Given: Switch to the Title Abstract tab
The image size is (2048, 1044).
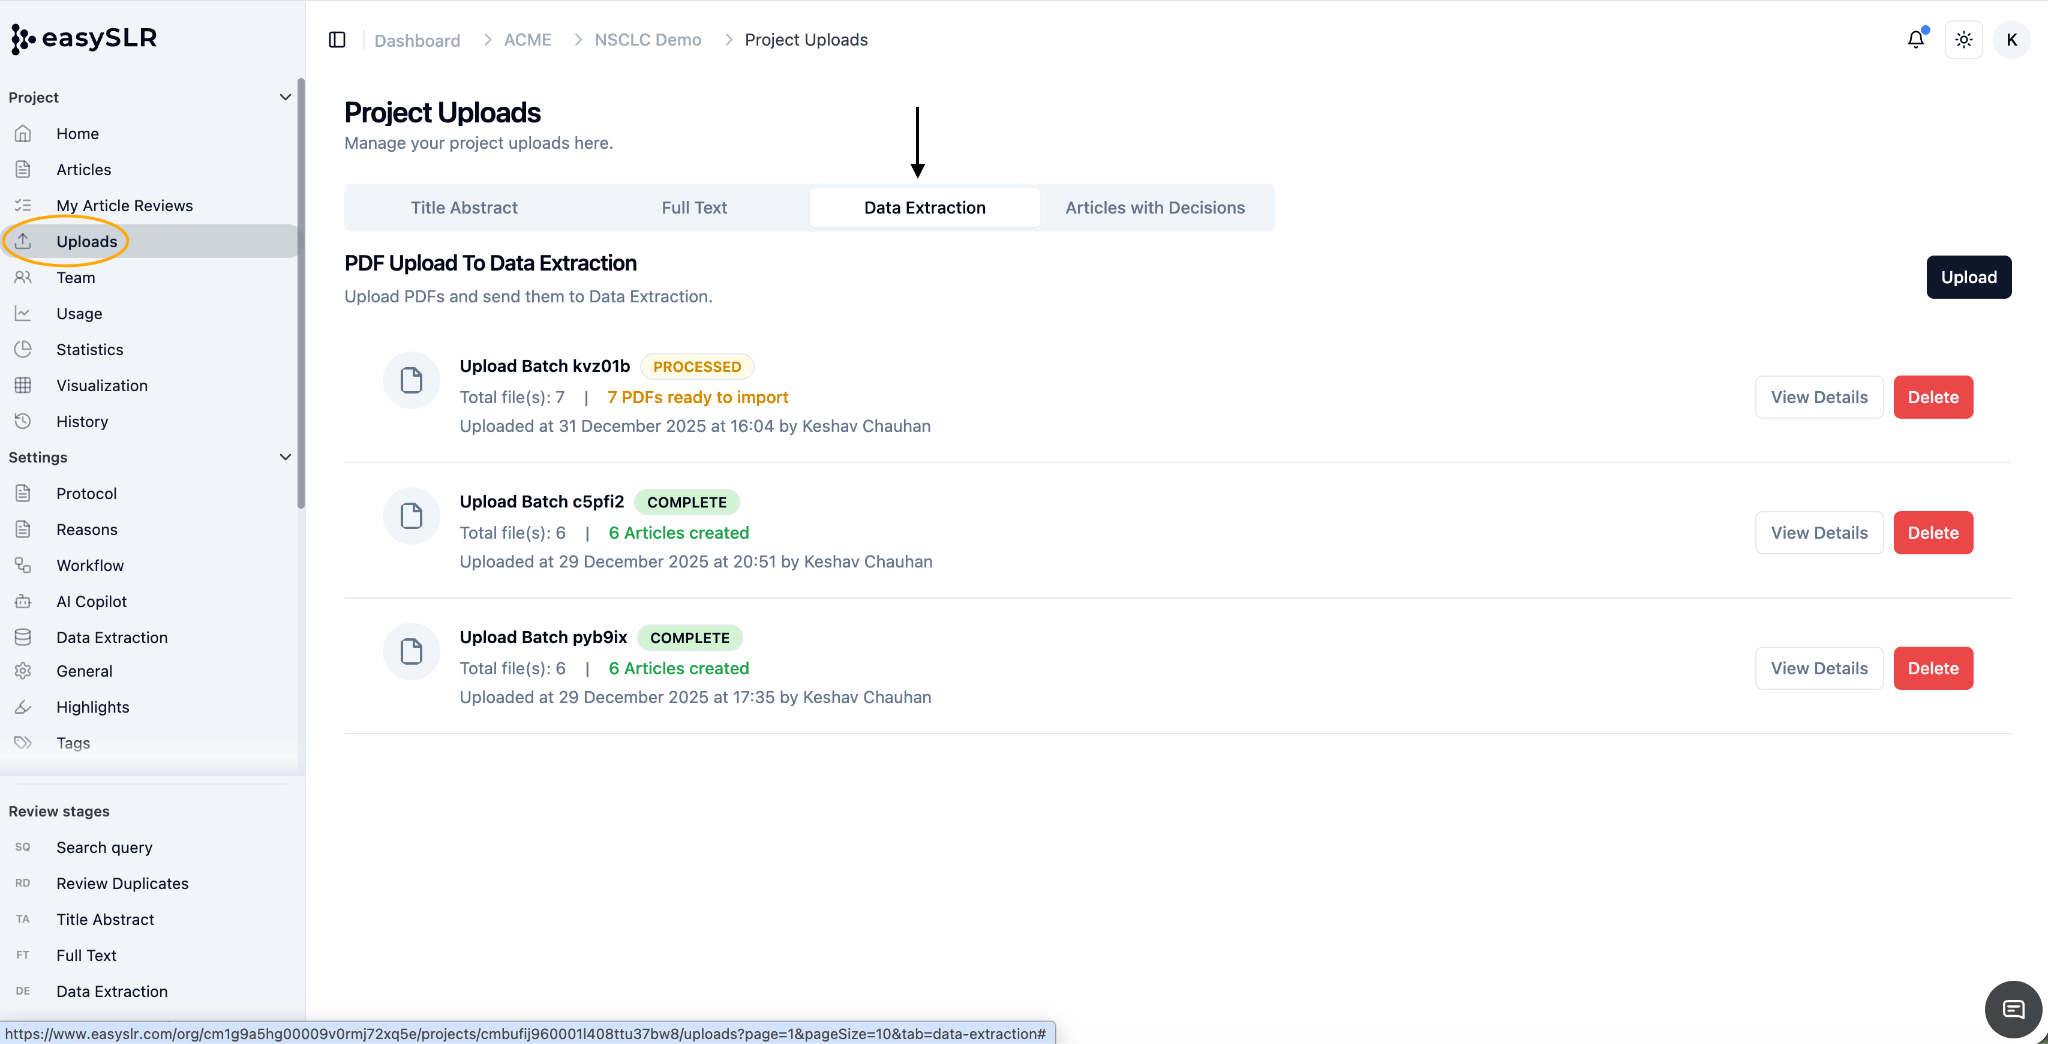Looking at the screenshot, I should (464, 208).
